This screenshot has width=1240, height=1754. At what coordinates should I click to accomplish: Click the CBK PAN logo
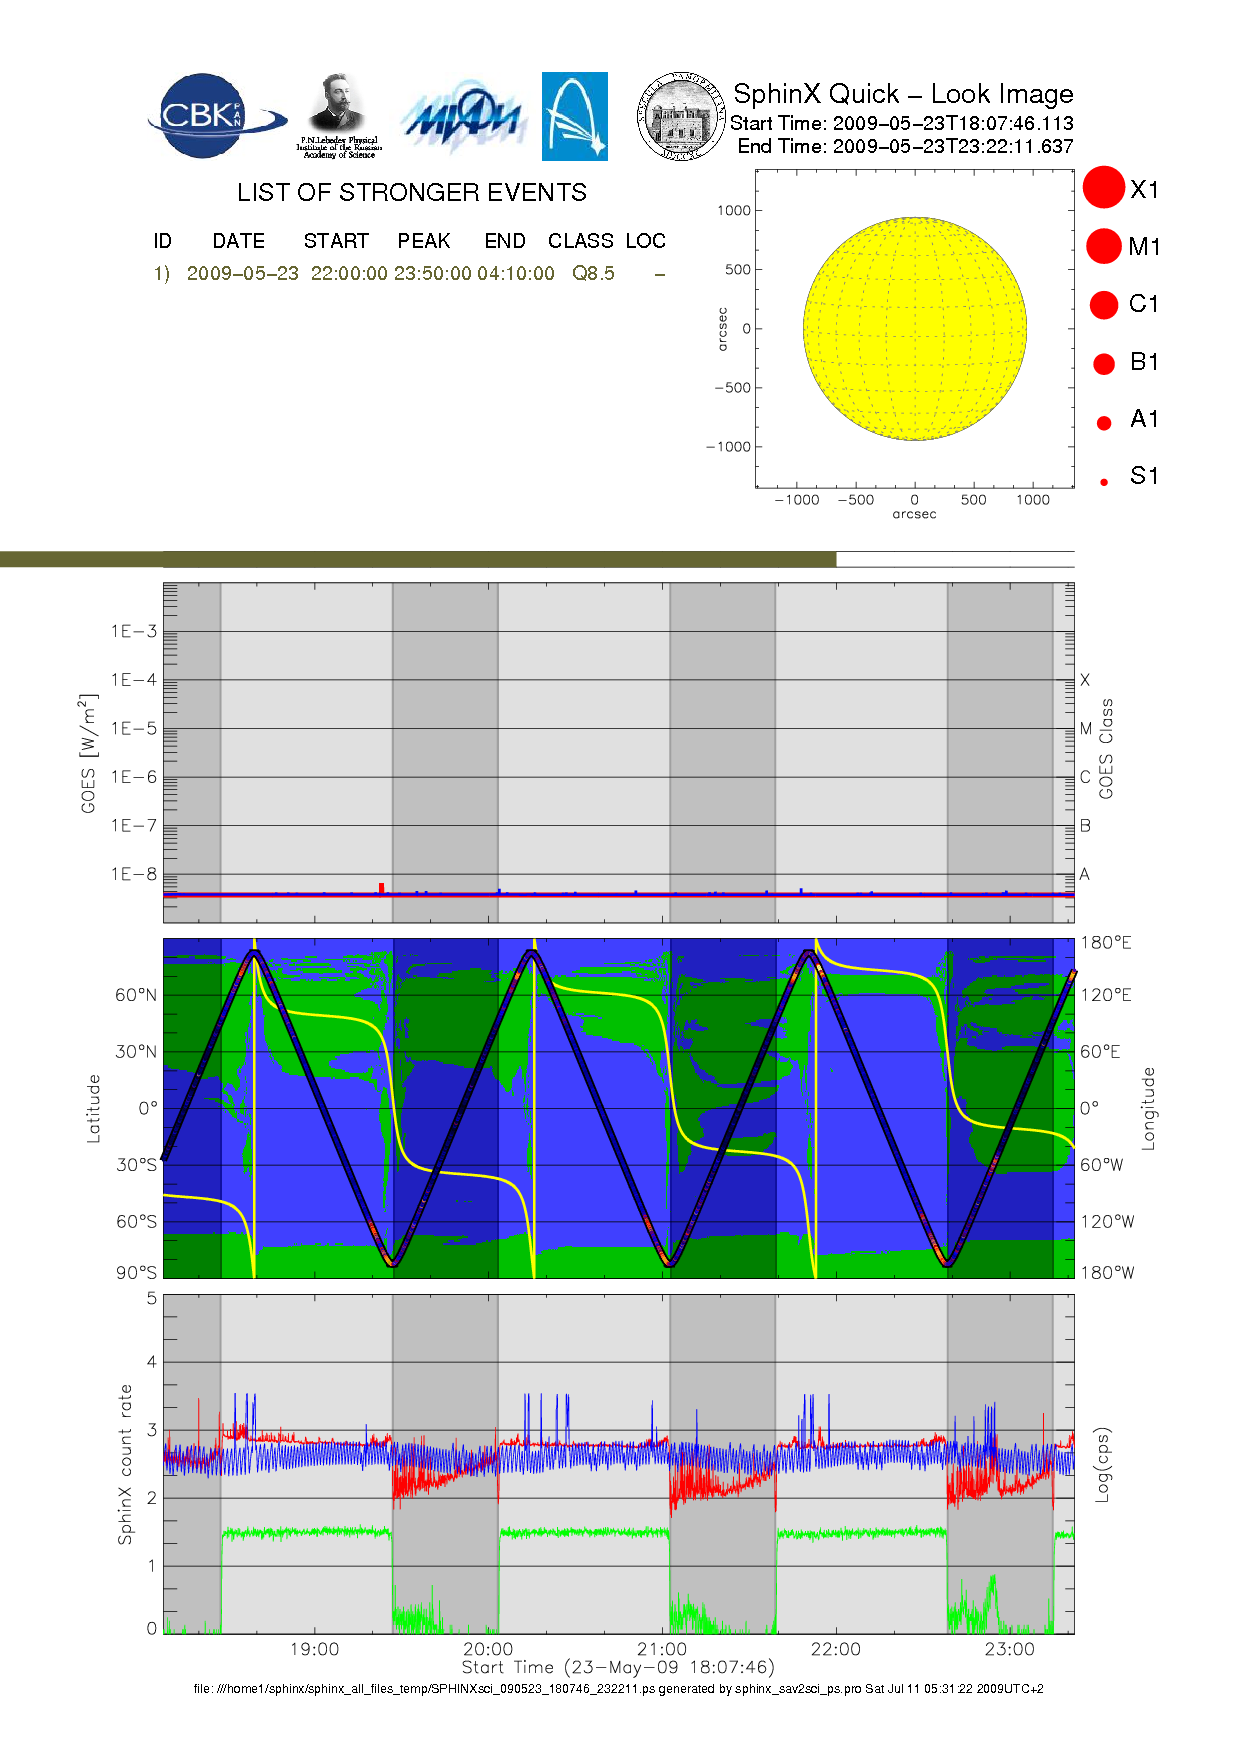(213, 116)
